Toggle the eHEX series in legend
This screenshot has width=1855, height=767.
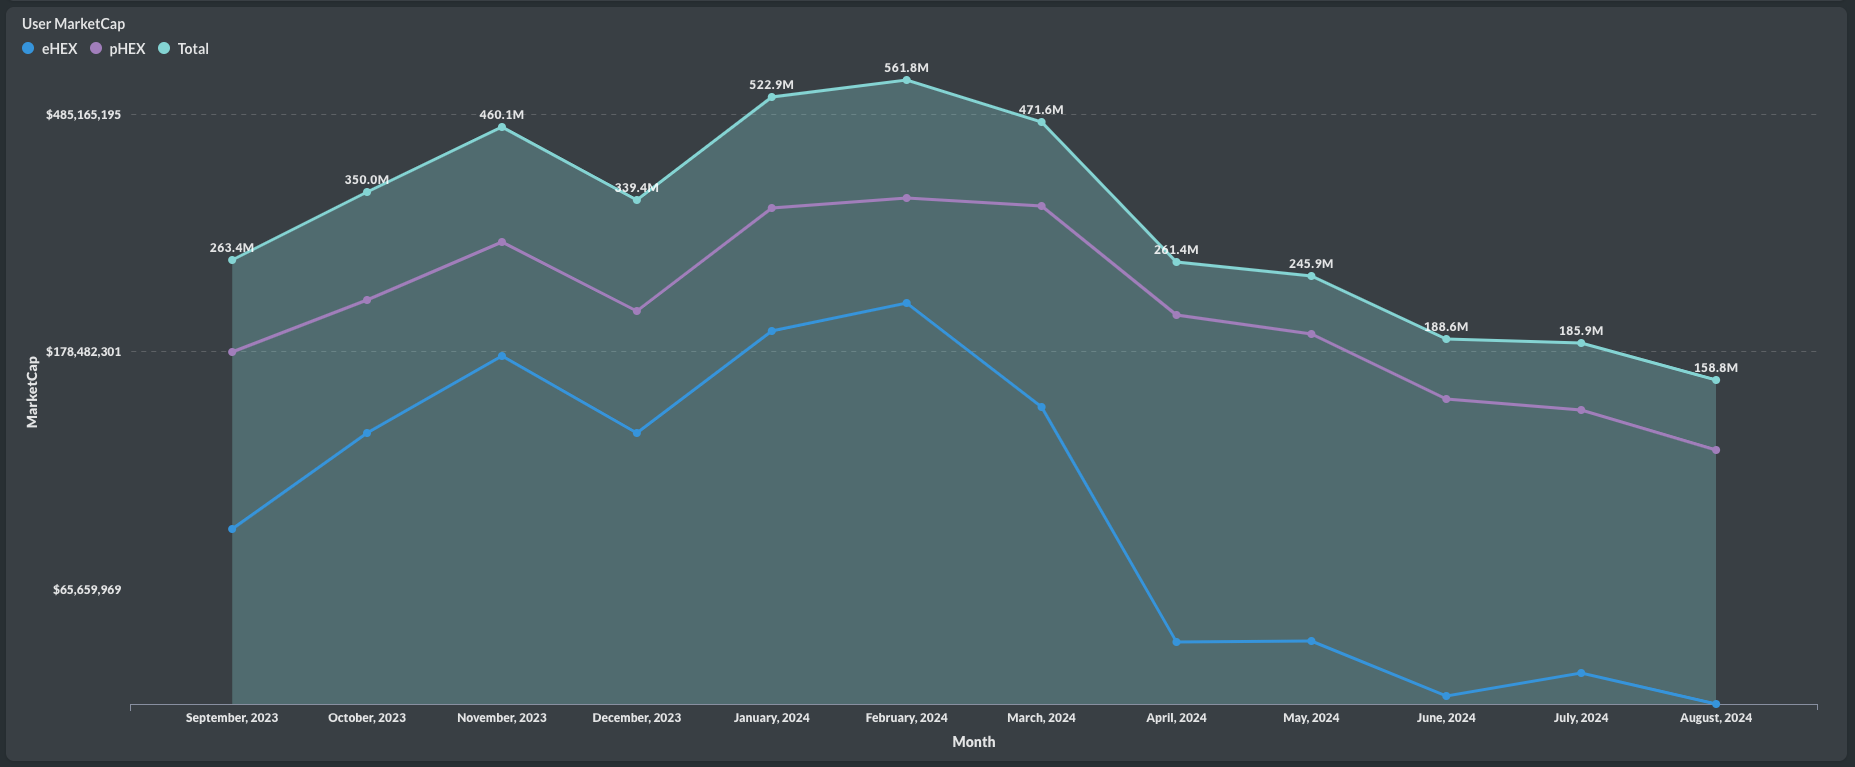click(50, 48)
